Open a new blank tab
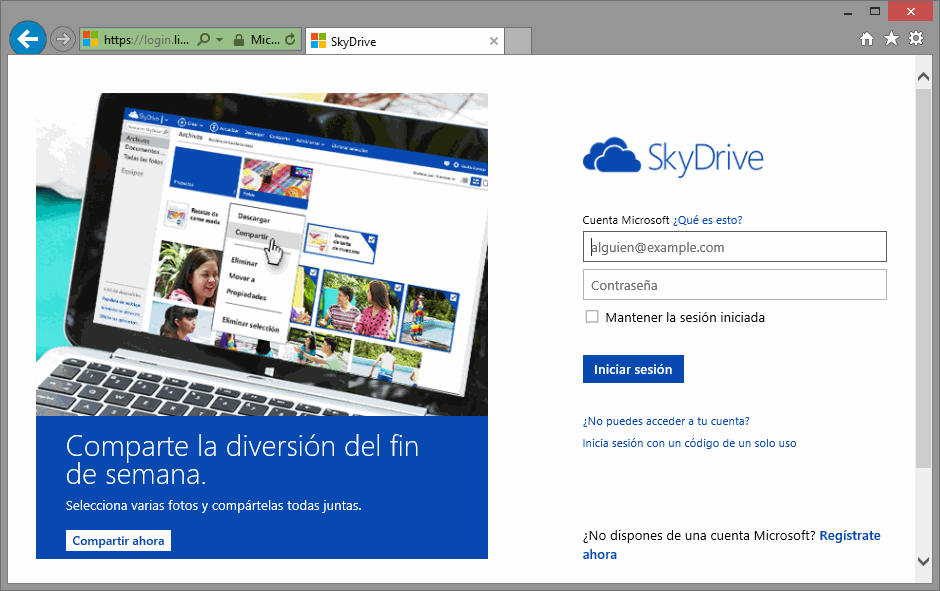The width and height of the screenshot is (940, 591). pyautogui.click(x=518, y=41)
